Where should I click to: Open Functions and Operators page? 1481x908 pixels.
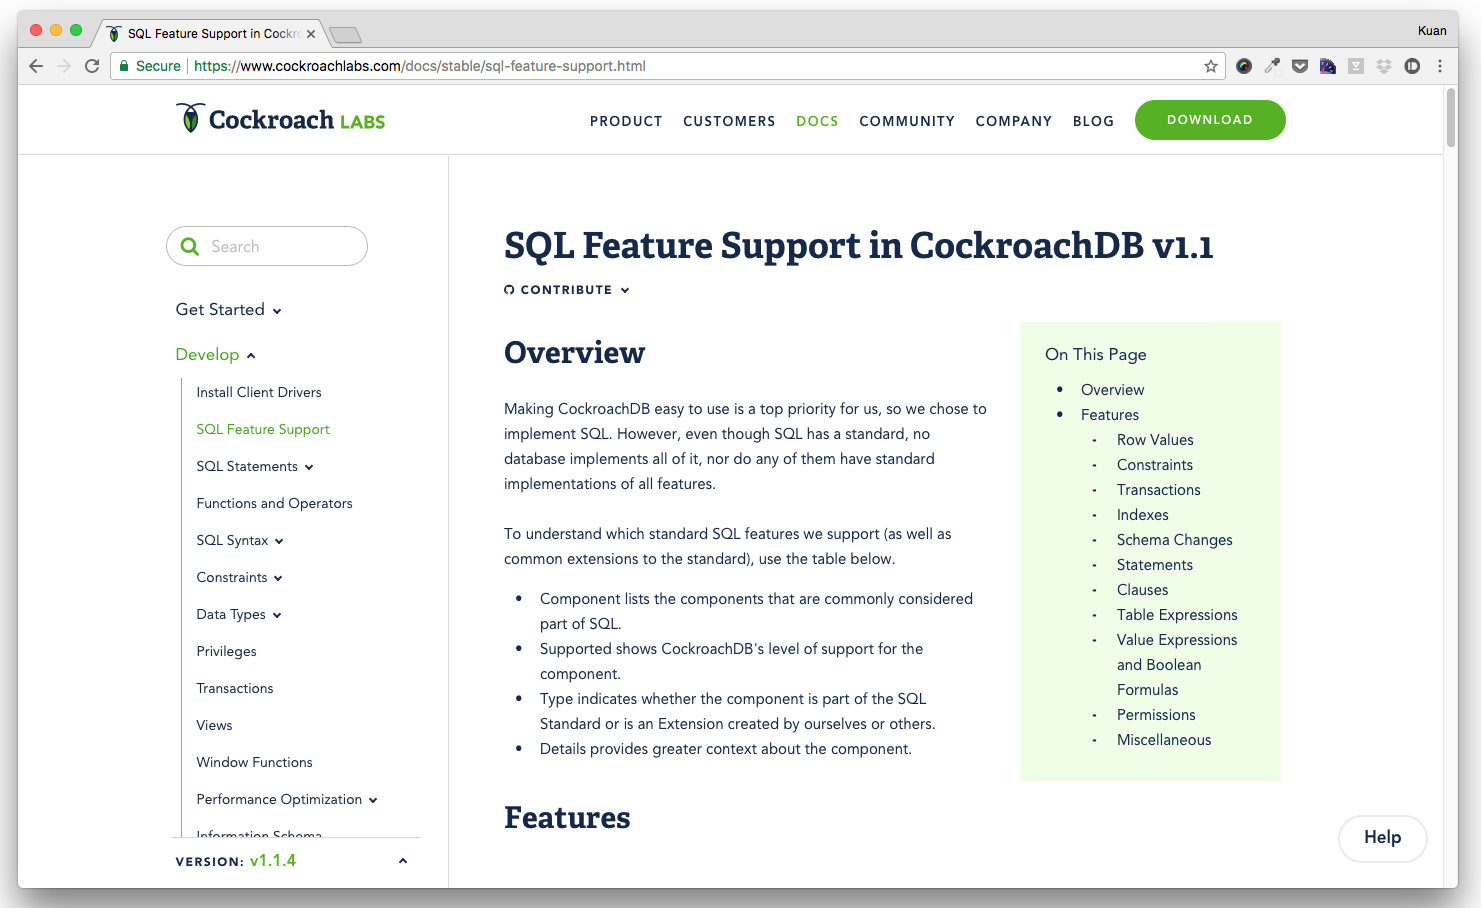coord(274,503)
